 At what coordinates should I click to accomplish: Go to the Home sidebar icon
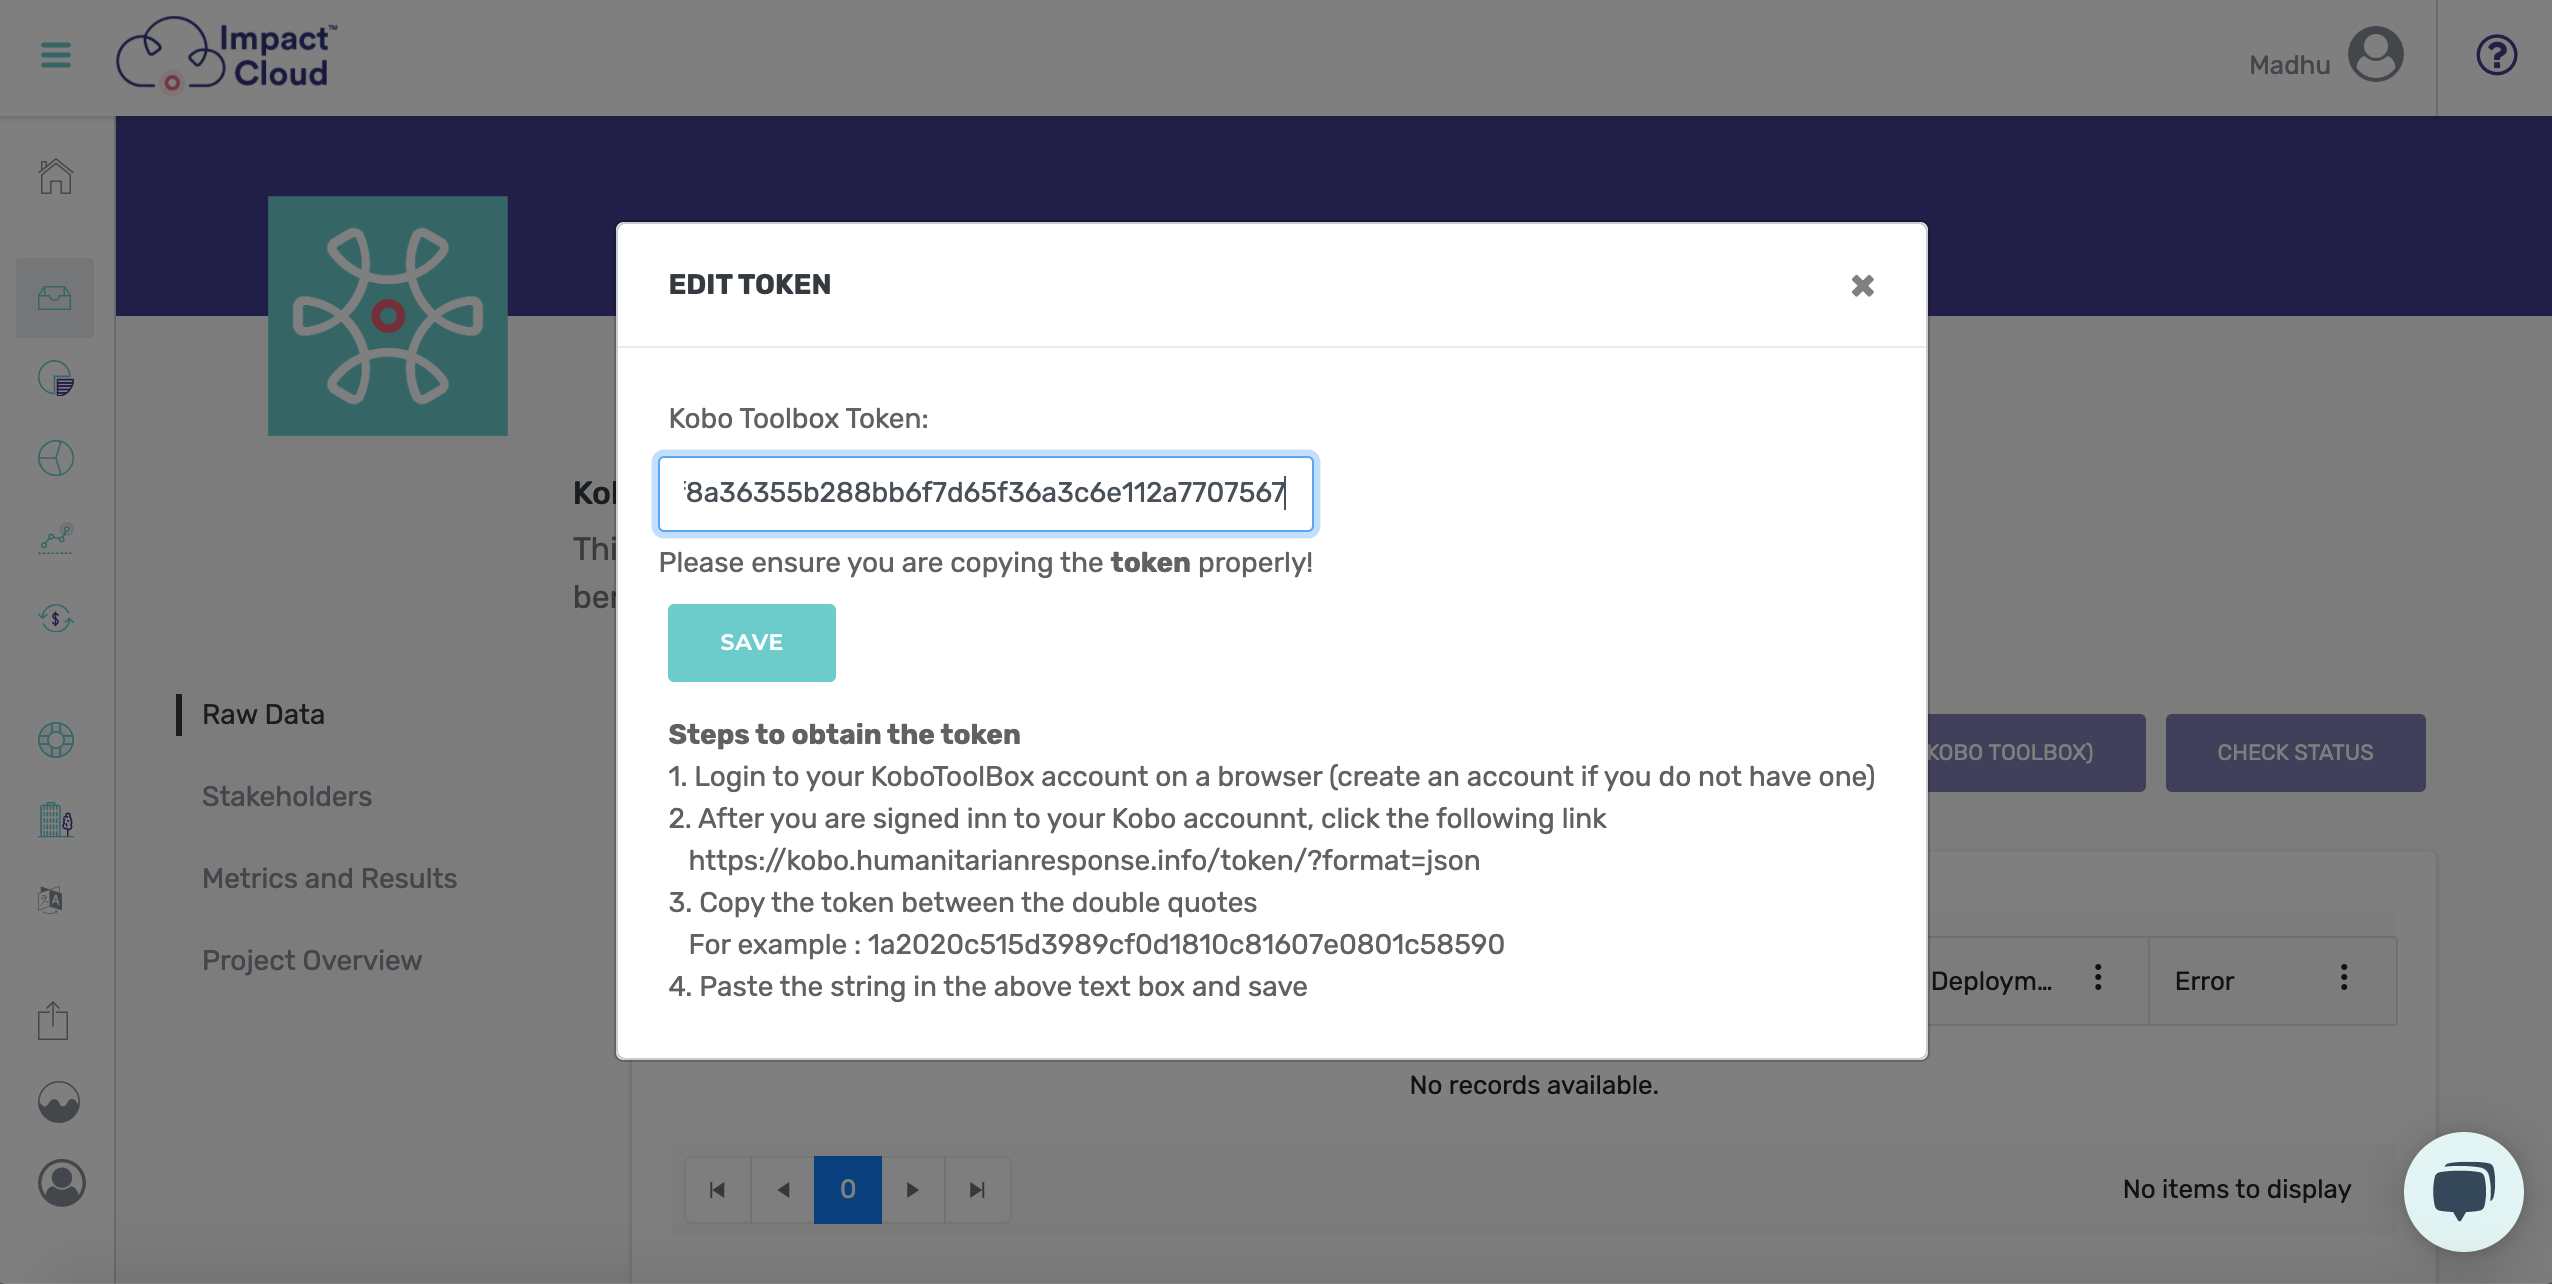56,177
